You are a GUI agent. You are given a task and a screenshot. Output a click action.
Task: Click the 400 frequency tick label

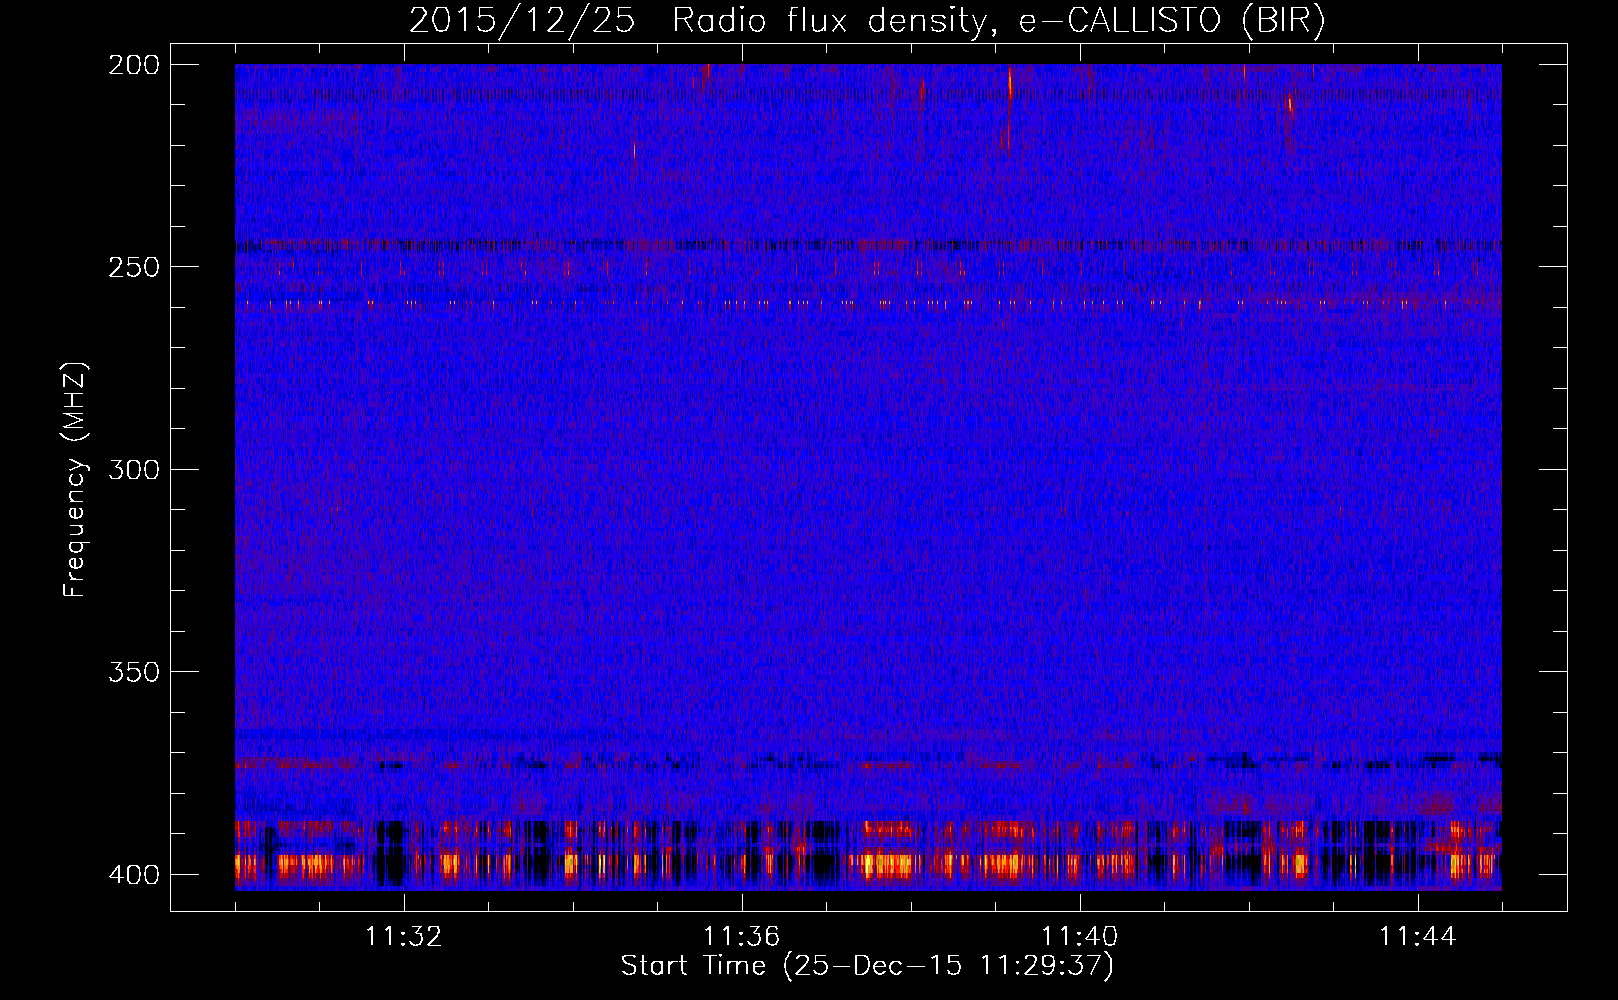pyautogui.click(x=133, y=875)
